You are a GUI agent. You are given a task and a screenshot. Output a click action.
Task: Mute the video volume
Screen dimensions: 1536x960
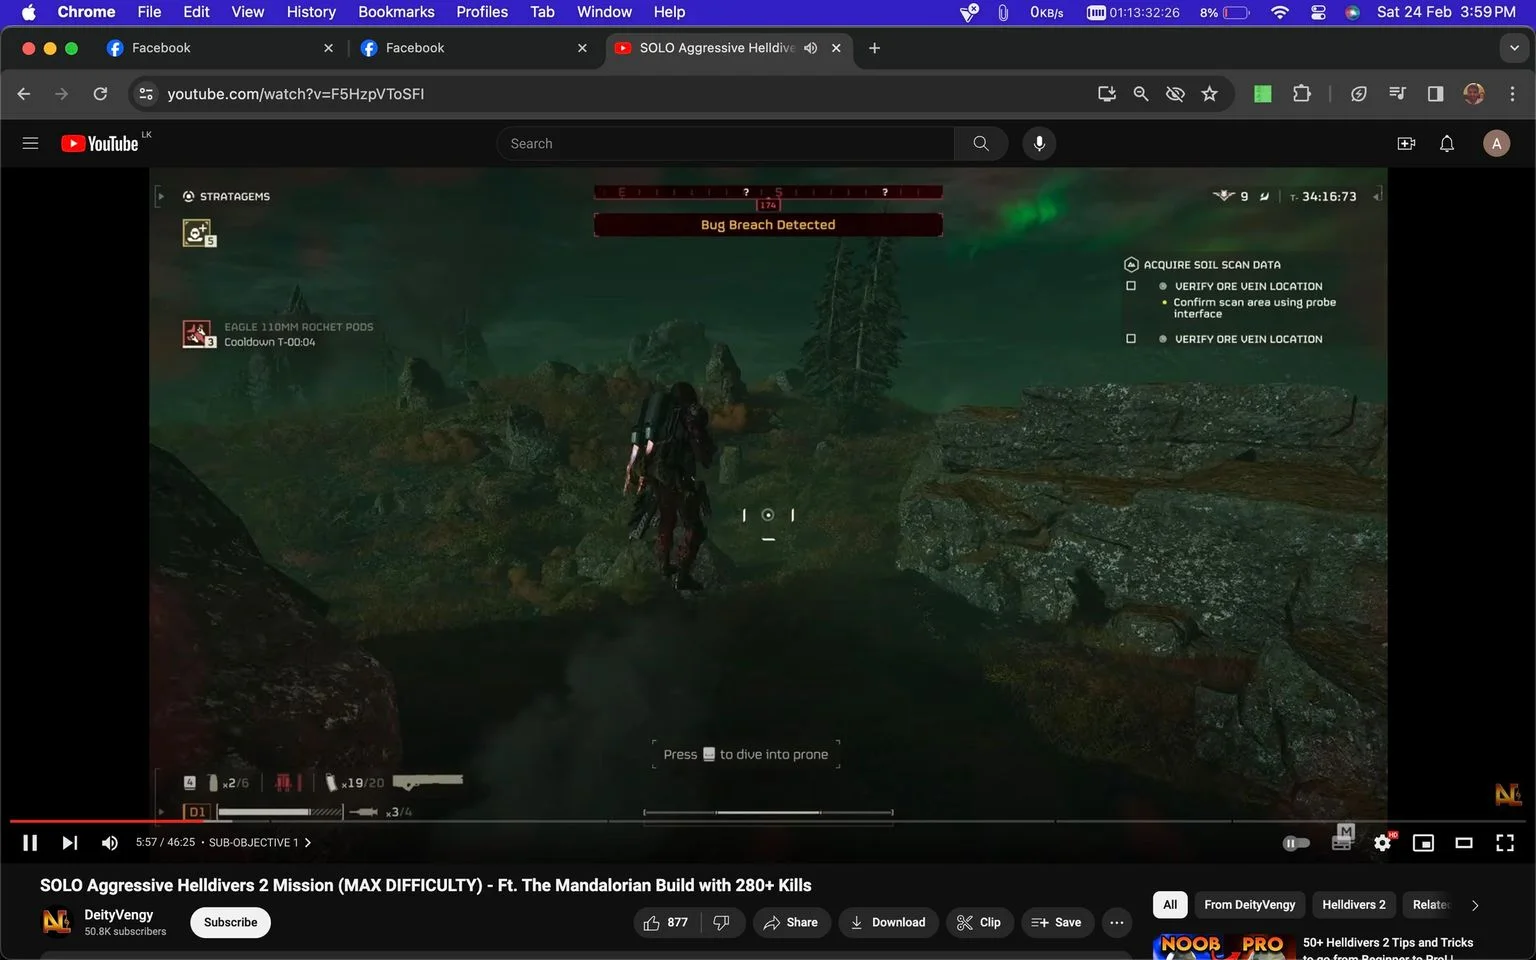coord(110,843)
